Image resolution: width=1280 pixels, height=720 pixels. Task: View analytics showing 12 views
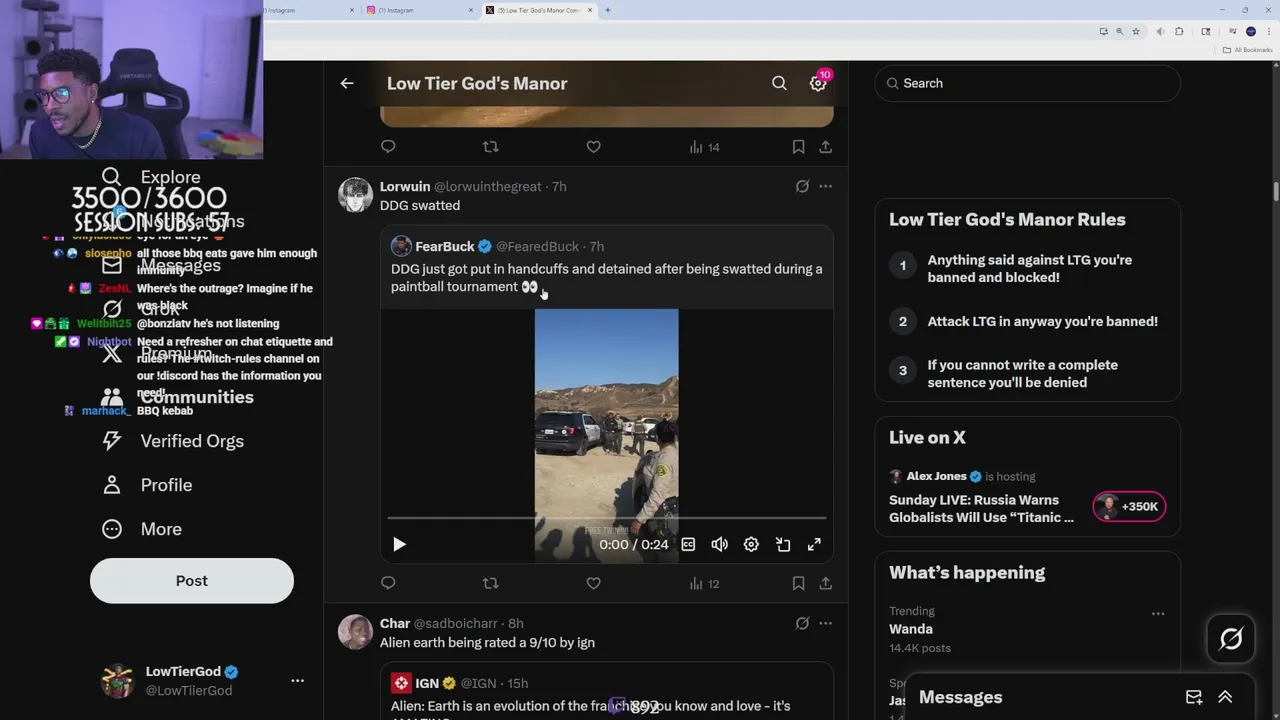click(704, 583)
